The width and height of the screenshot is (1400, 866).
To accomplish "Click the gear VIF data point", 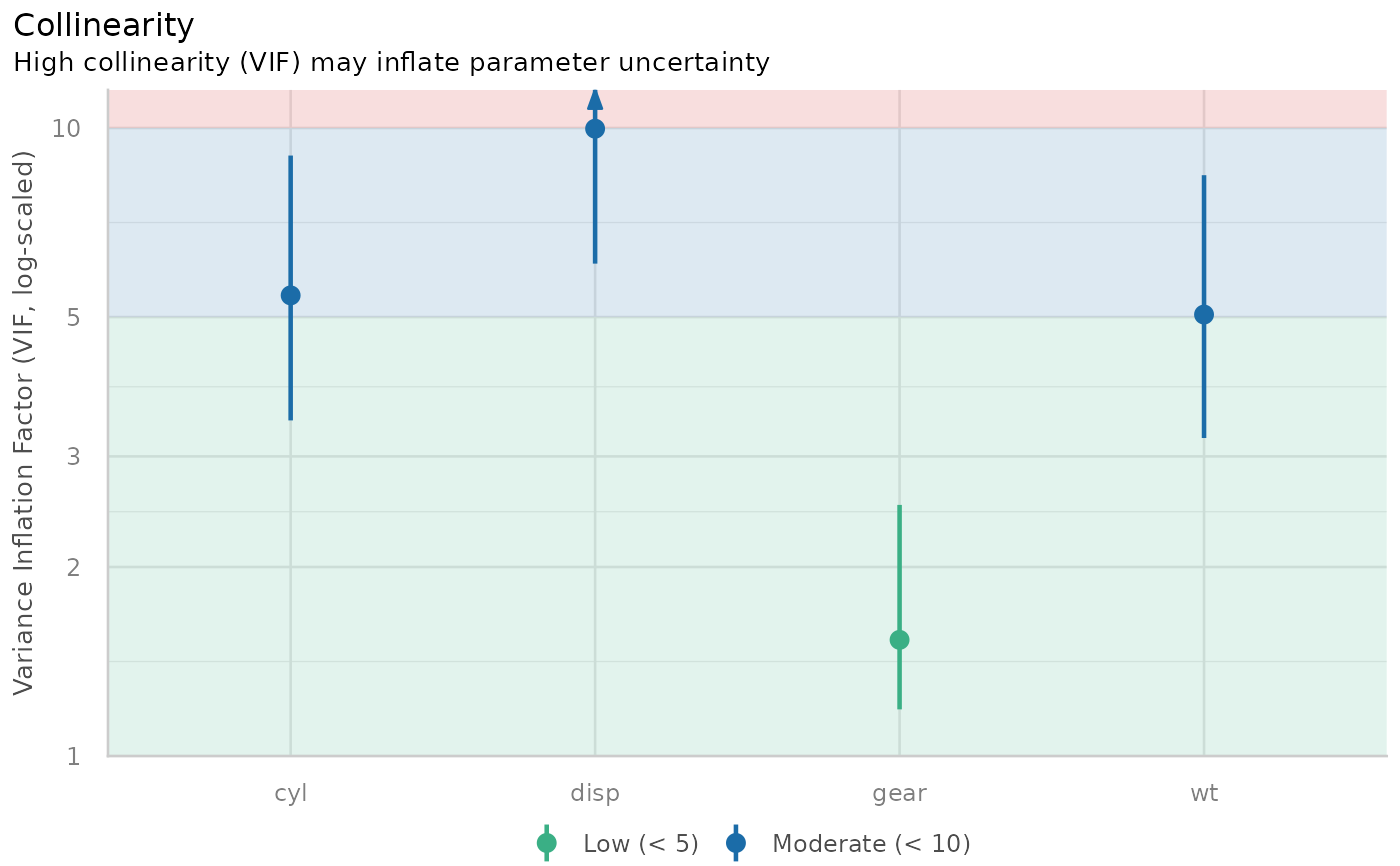I will click(x=899, y=640).
